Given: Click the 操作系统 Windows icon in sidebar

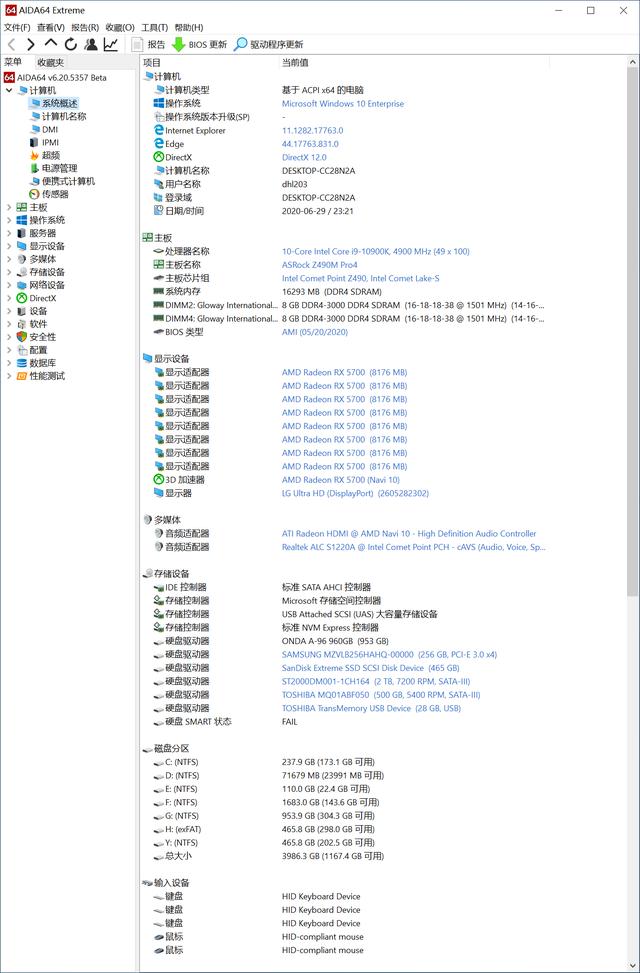Looking at the screenshot, I should pyautogui.click(x=22, y=220).
